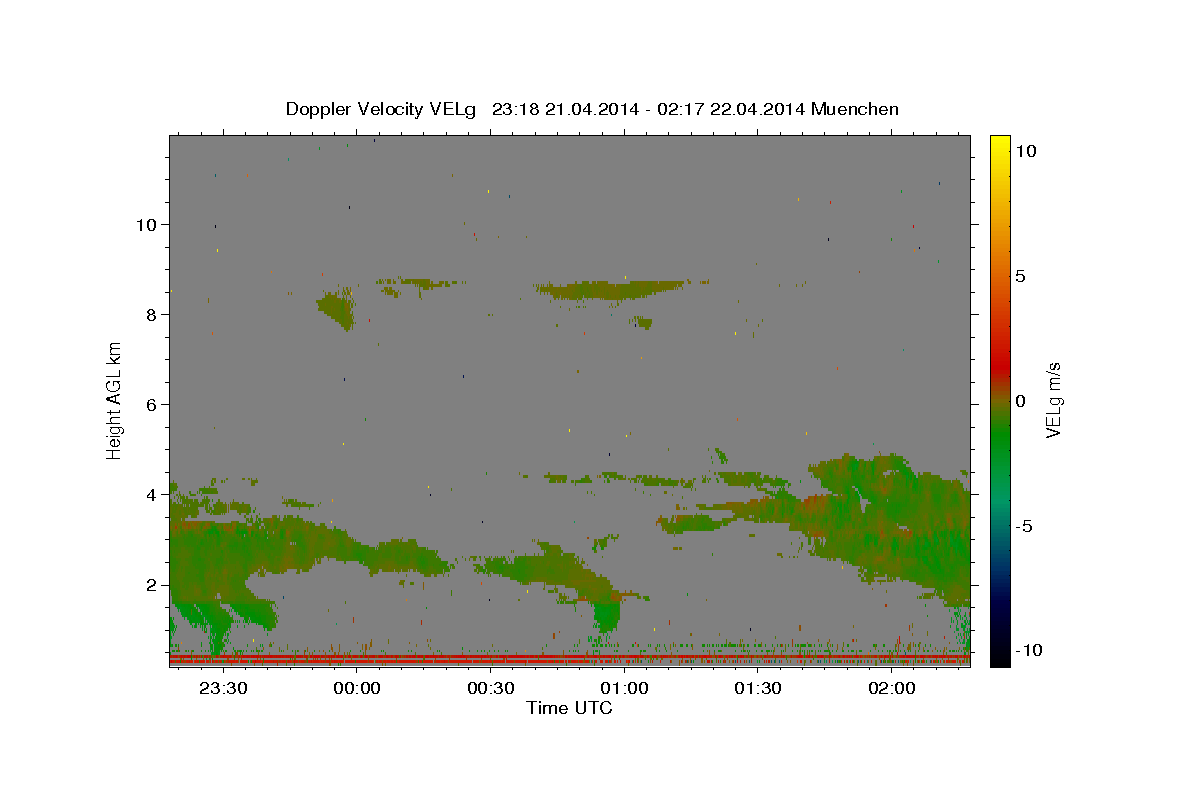The height and width of the screenshot is (800, 1200).
Task: Click the green fall streak below cloud at 01:00
Action: click(606, 615)
